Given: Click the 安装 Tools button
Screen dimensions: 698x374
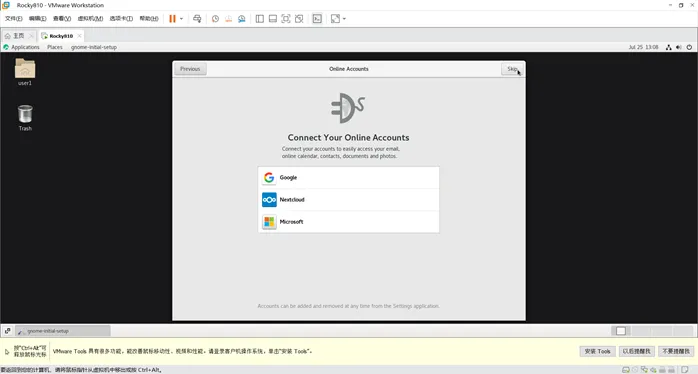Looking at the screenshot, I should point(598,351).
